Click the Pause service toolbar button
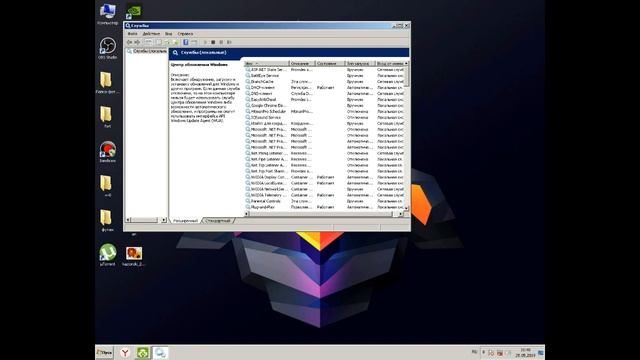Viewport: 640px width, 360px height. pos(221,42)
